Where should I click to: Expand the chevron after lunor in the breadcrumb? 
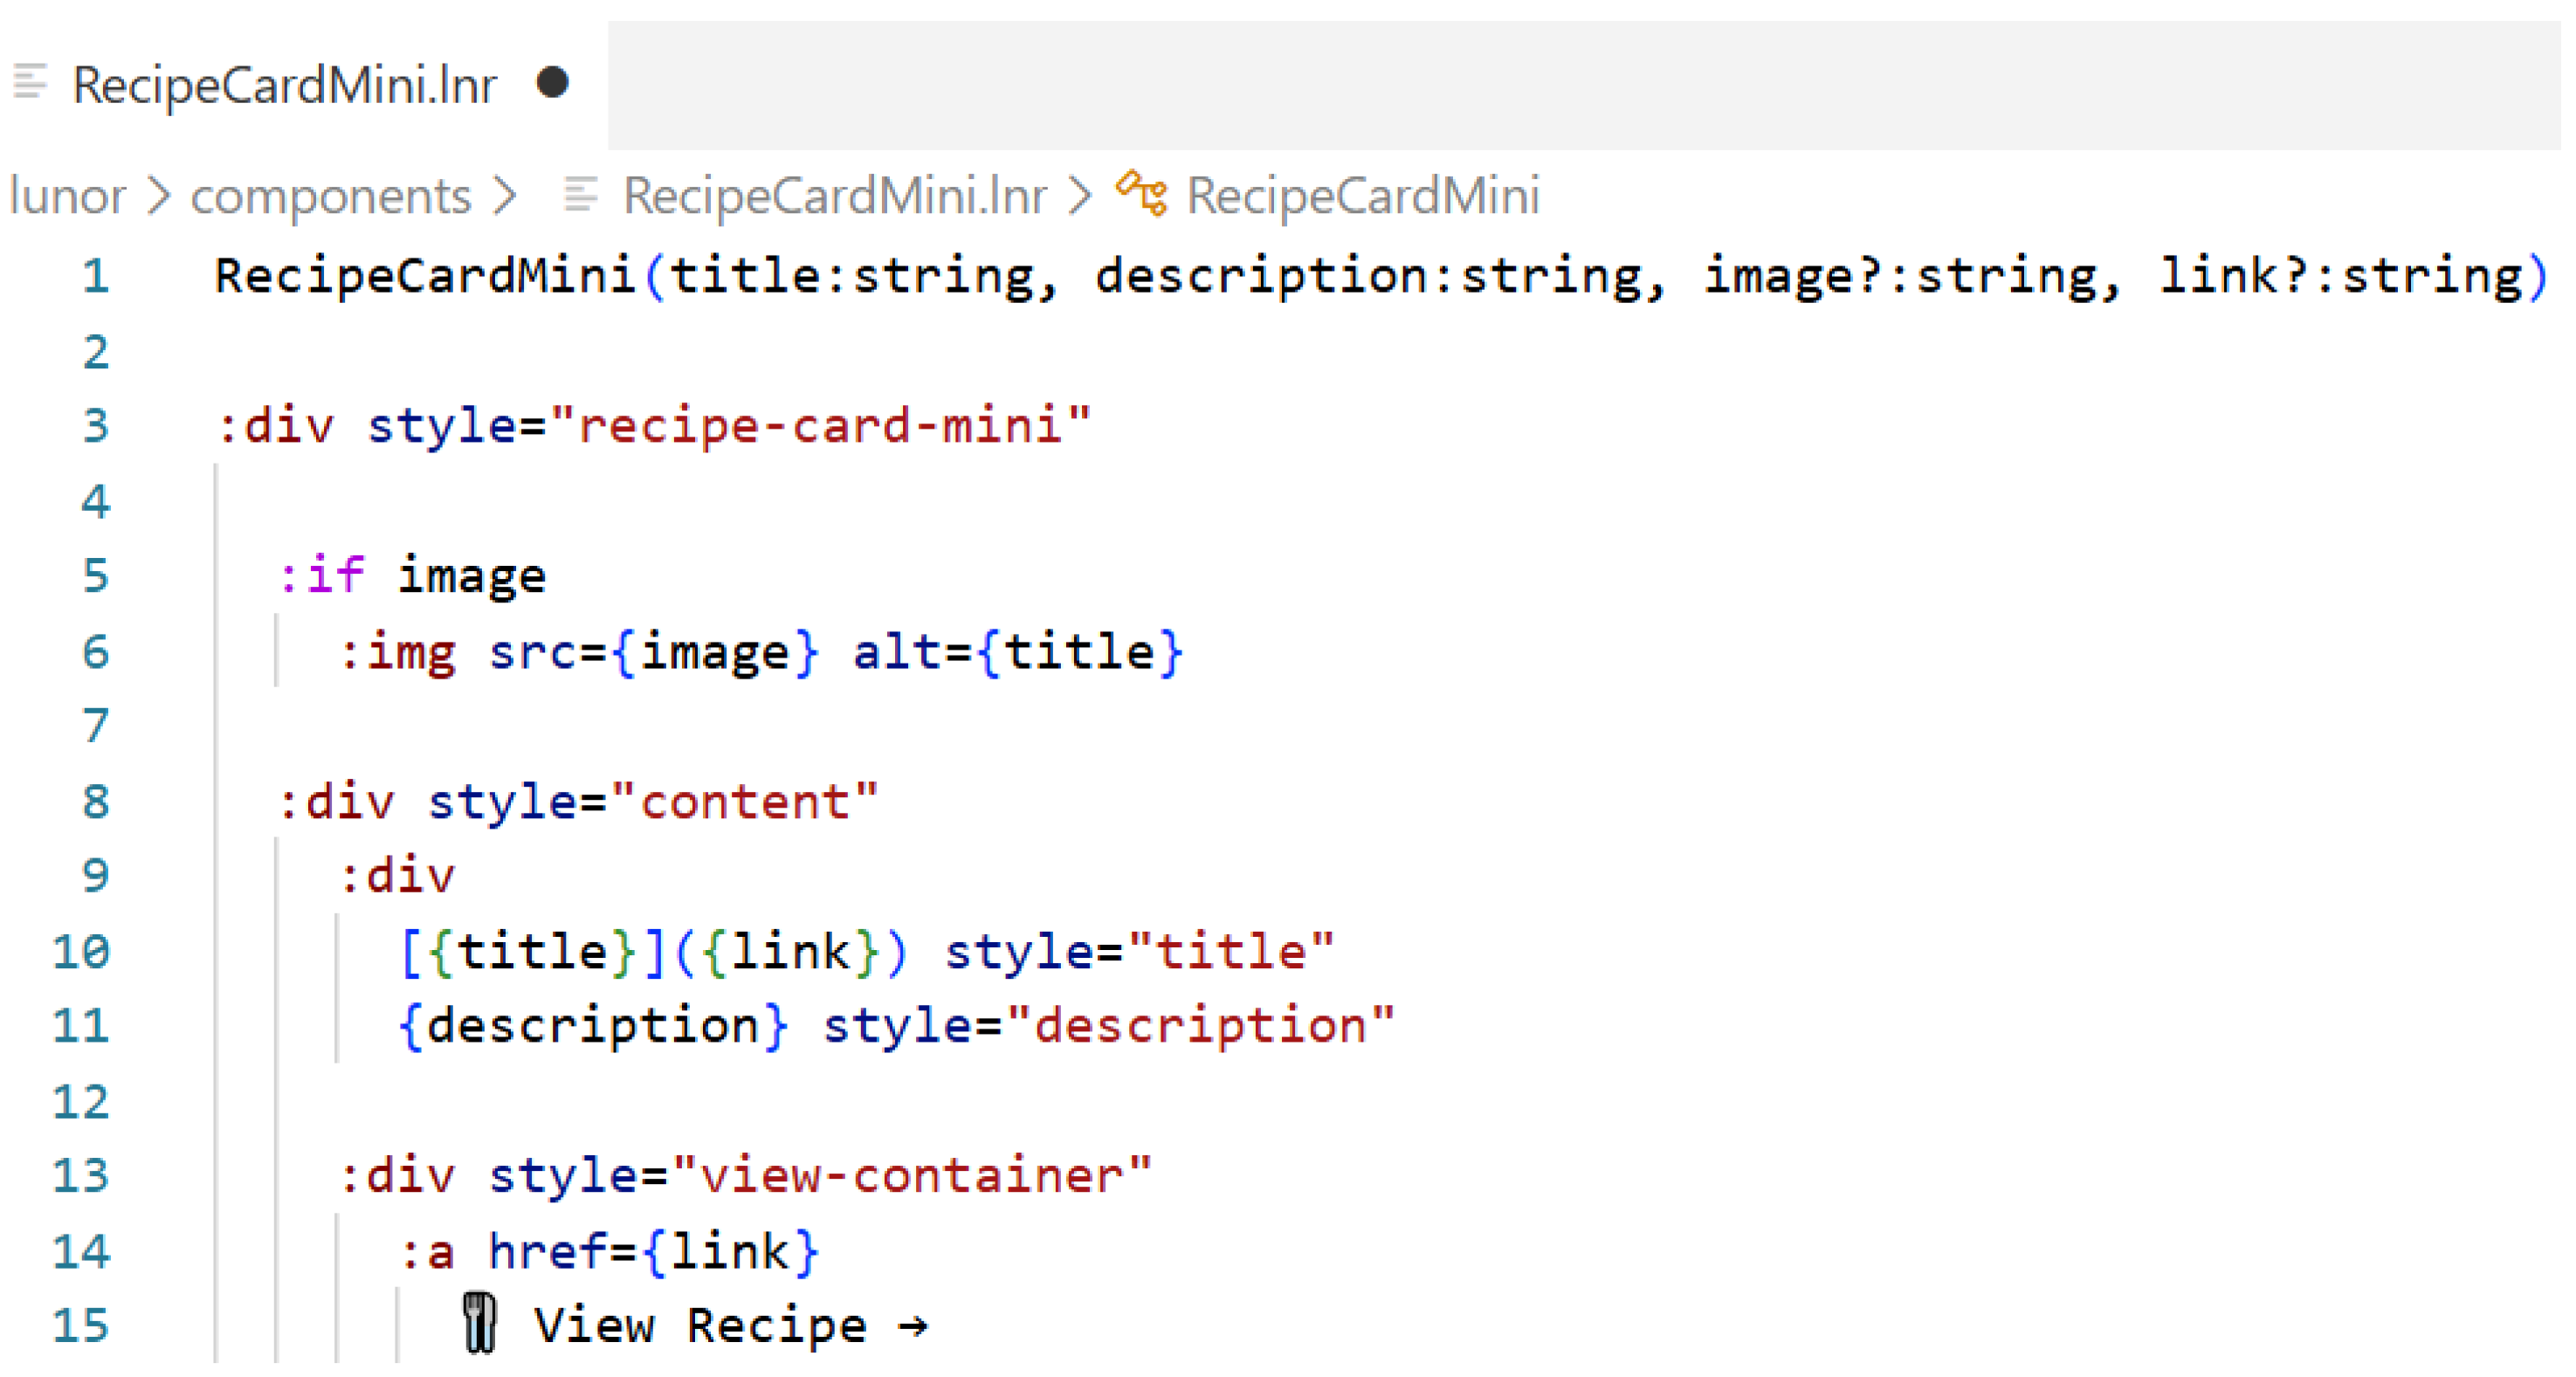tap(159, 196)
